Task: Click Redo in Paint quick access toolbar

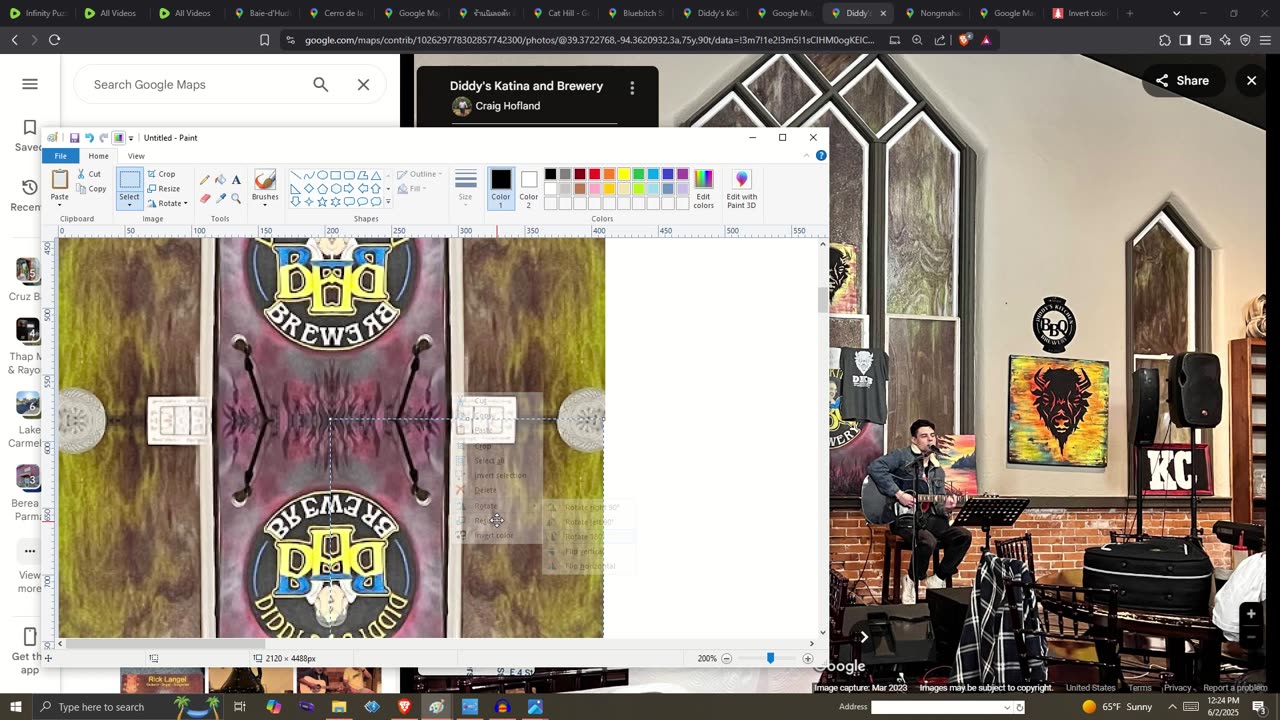Action: pyautogui.click(x=103, y=138)
